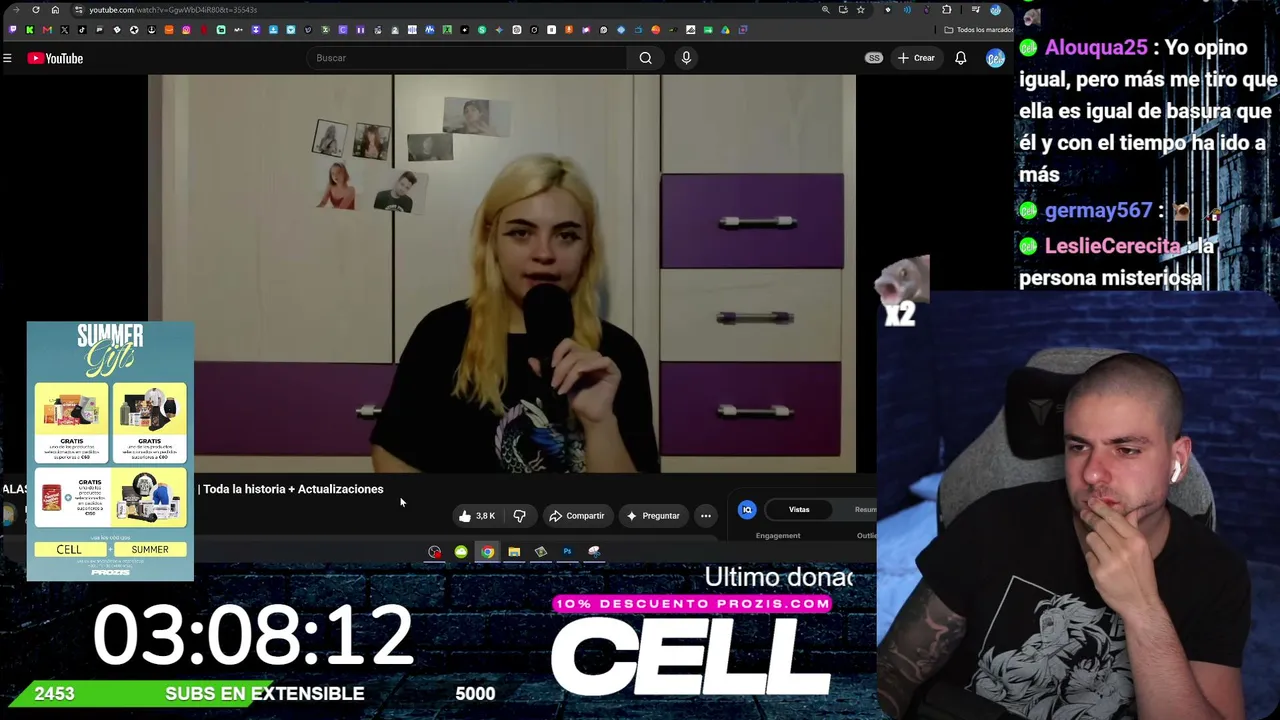The image size is (1280, 720).
Task: Open Chrome from the taskbar
Action: click(x=487, y=551)
